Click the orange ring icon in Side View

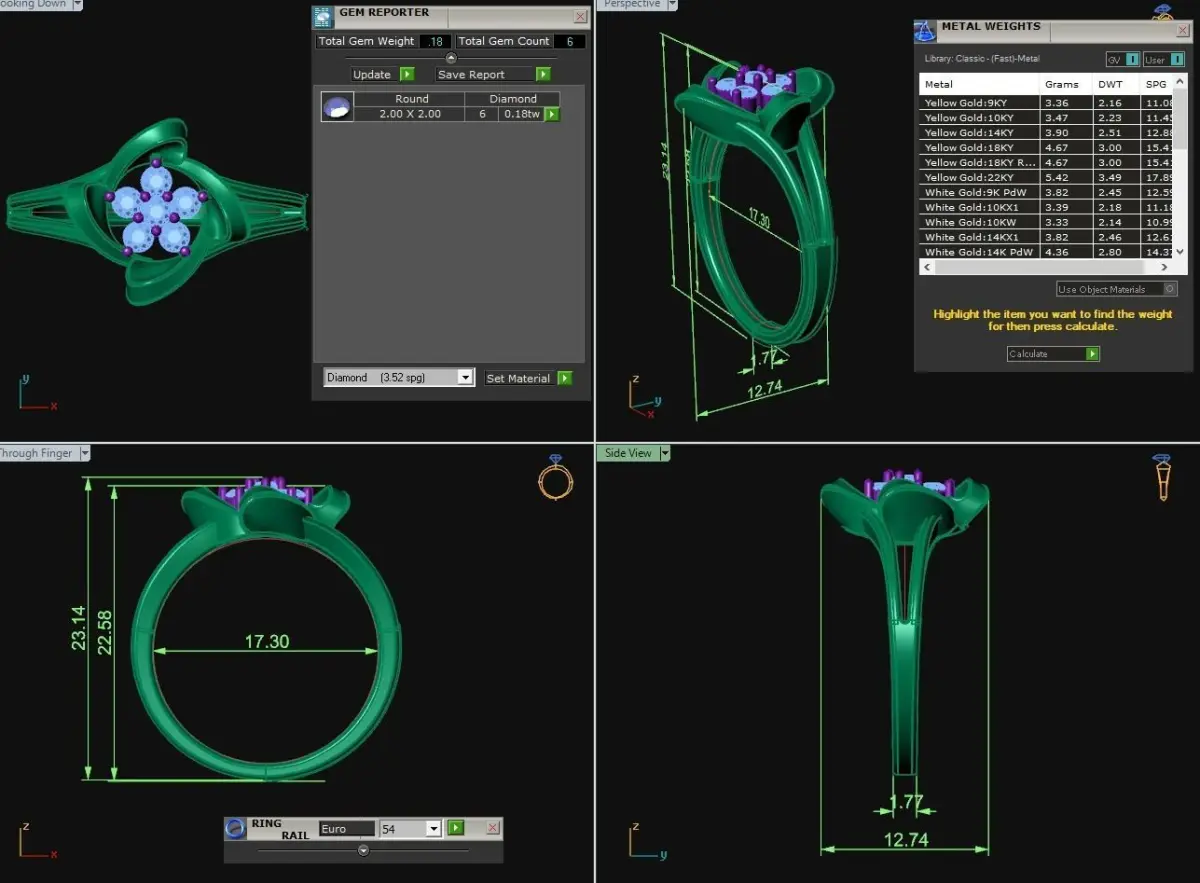[1163, 478]
